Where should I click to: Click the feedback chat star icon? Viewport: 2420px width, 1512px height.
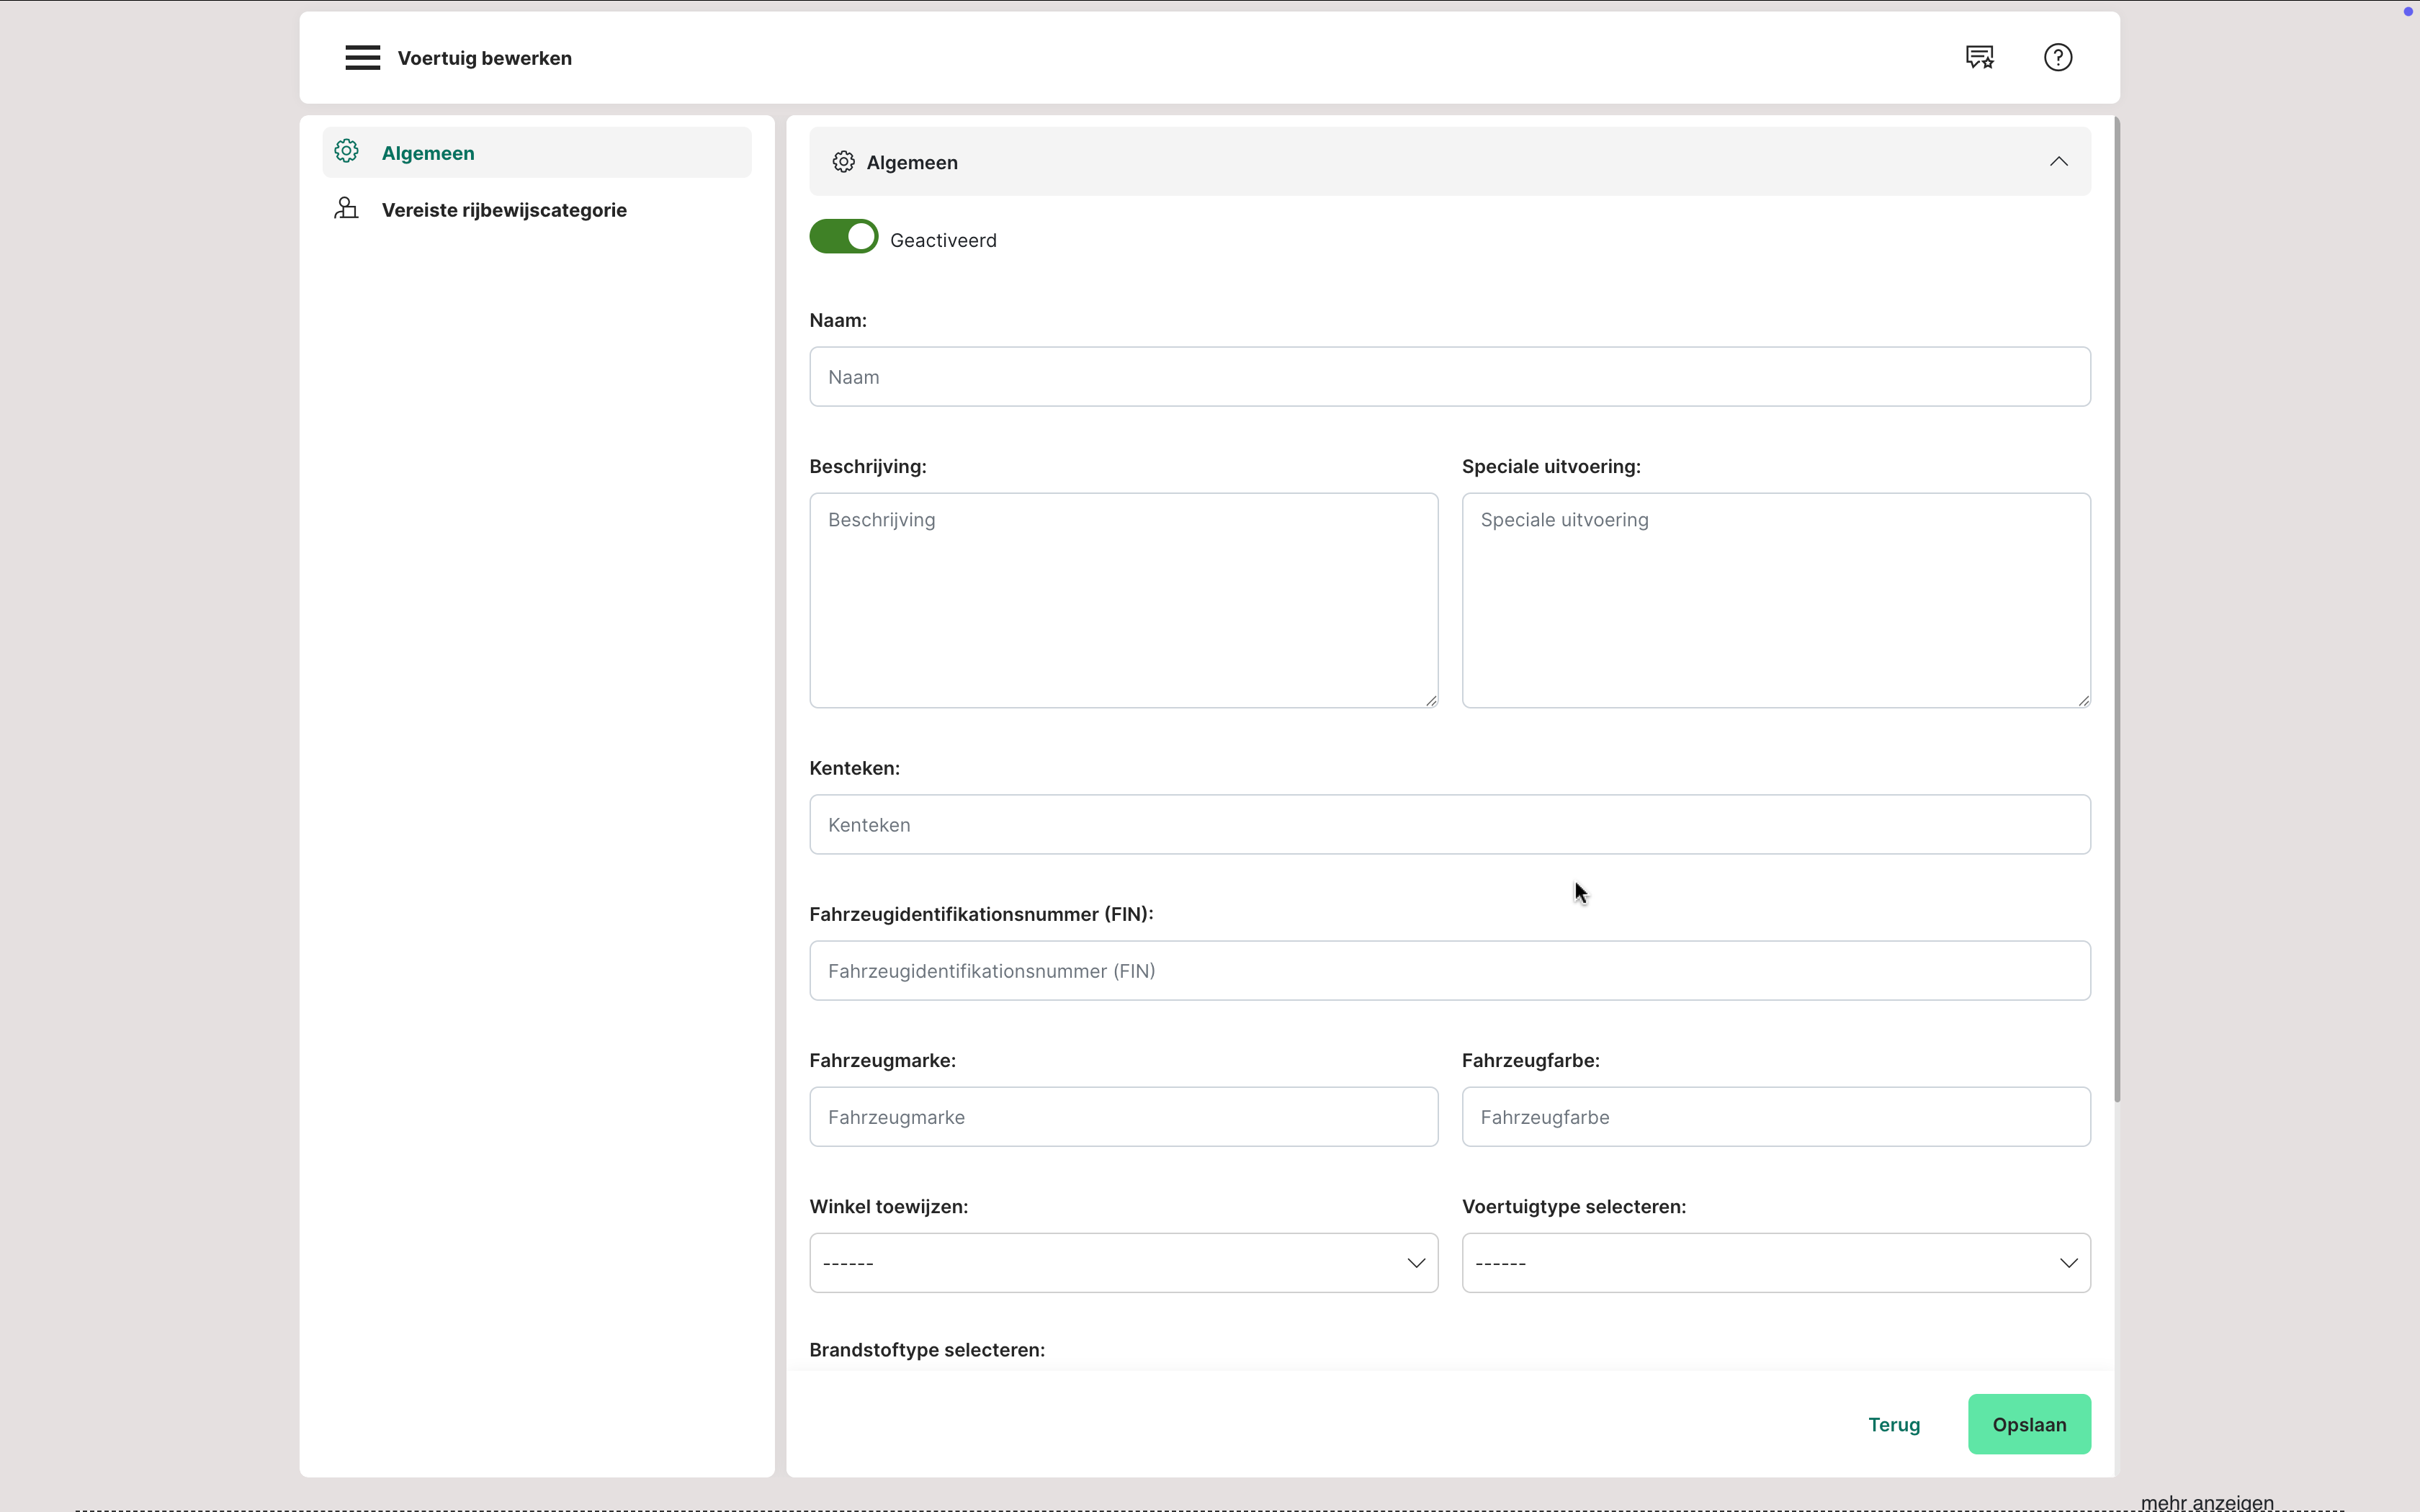1979,58
